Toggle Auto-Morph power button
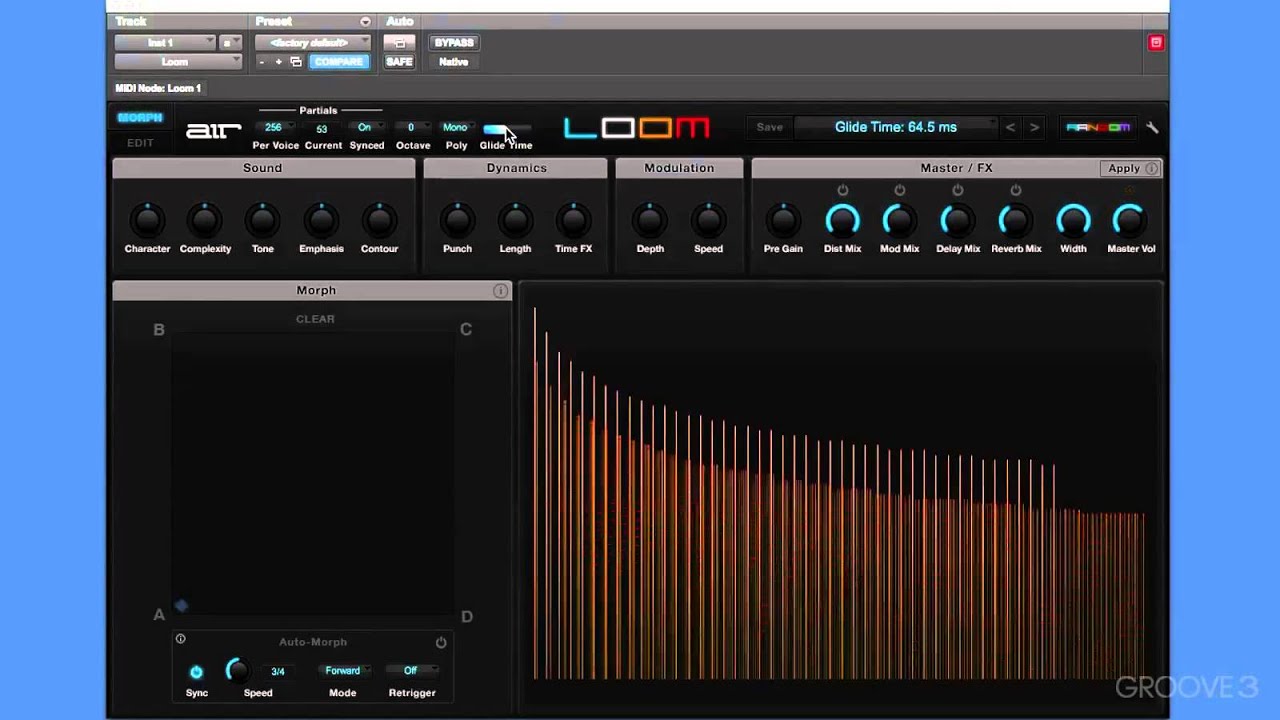The image size is (1280, 720). (x=440, y=642)
